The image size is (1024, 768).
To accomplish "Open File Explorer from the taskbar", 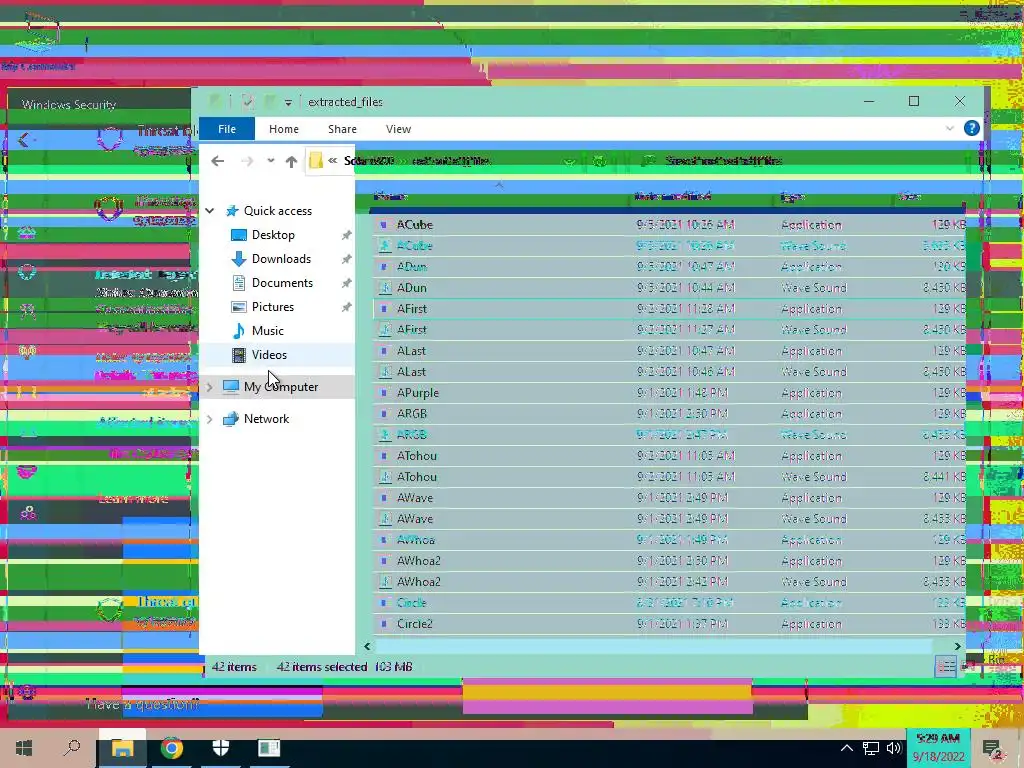I will pyautogui.click(x=121, y=748).
